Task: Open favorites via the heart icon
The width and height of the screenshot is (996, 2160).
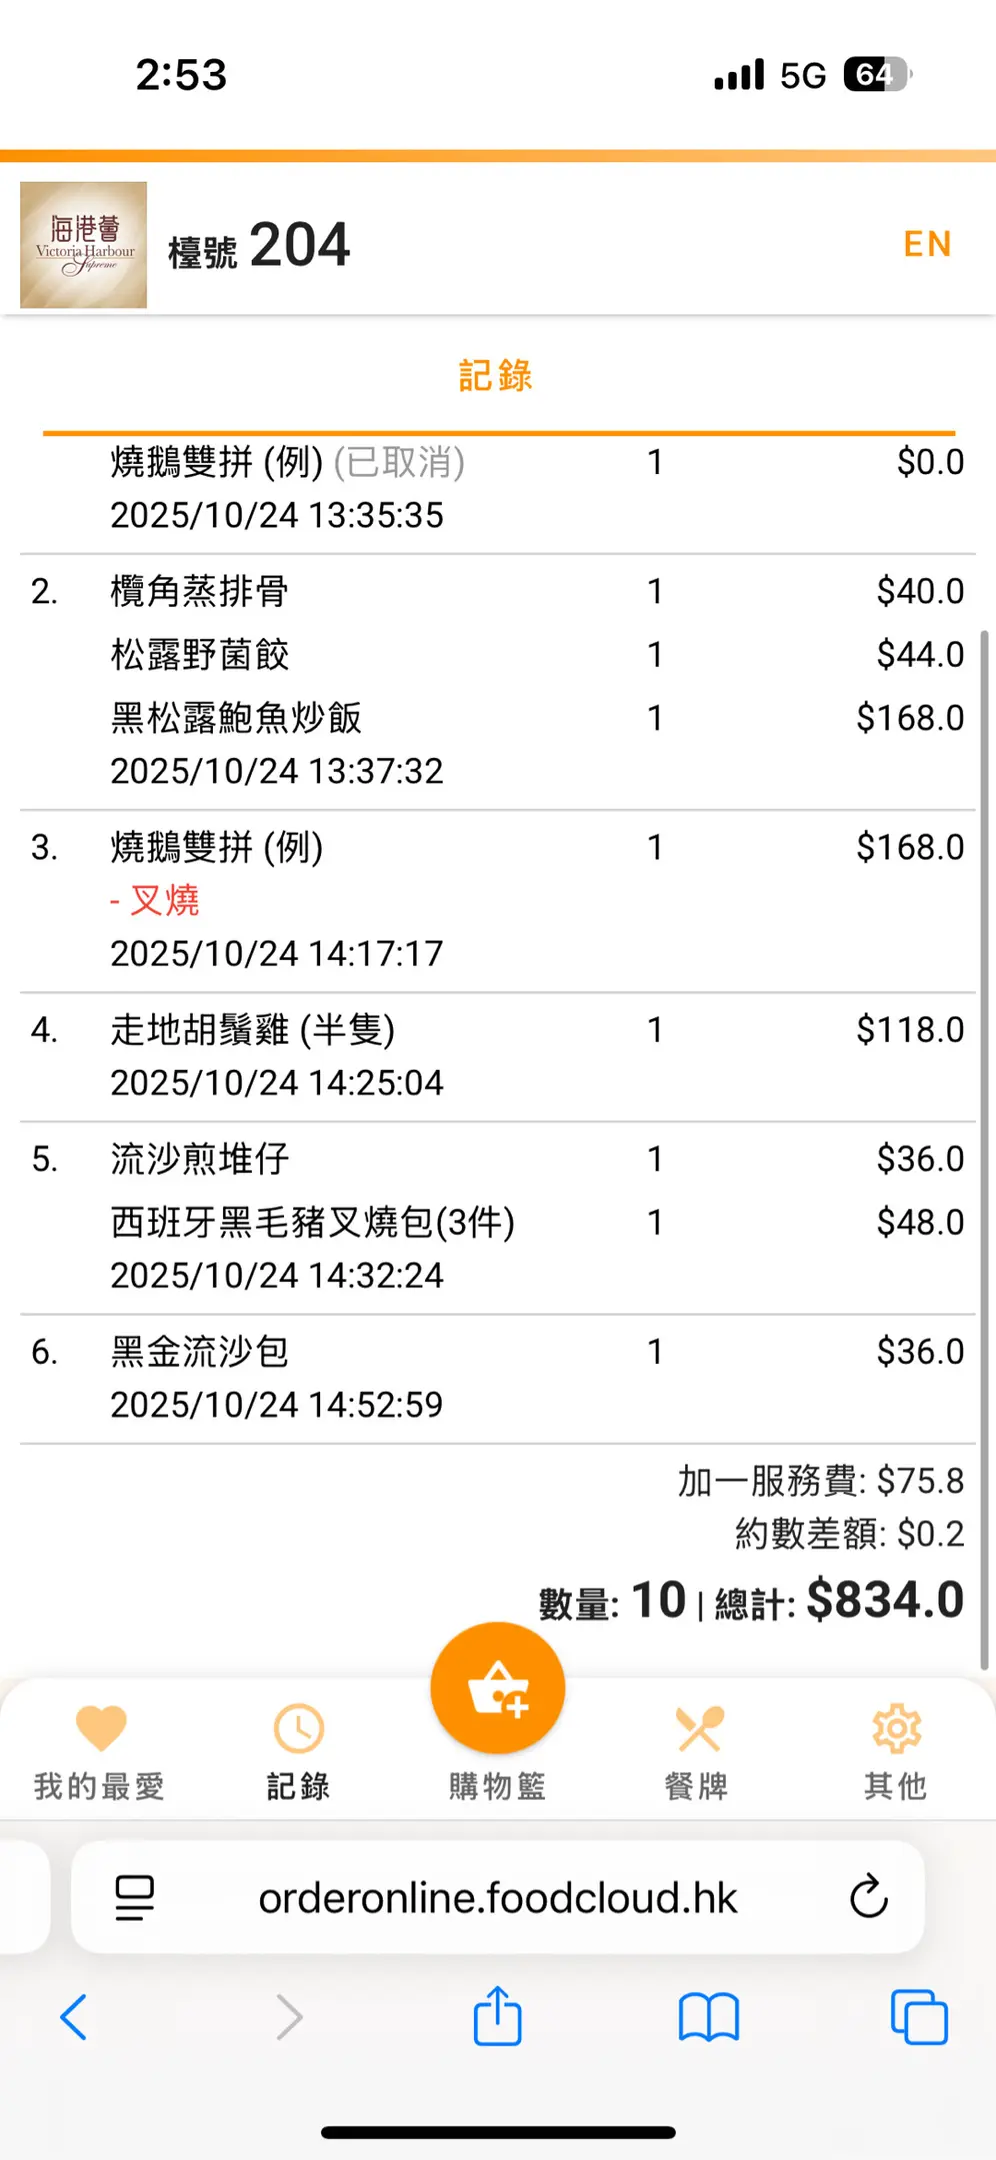Action: (101, 1728)
